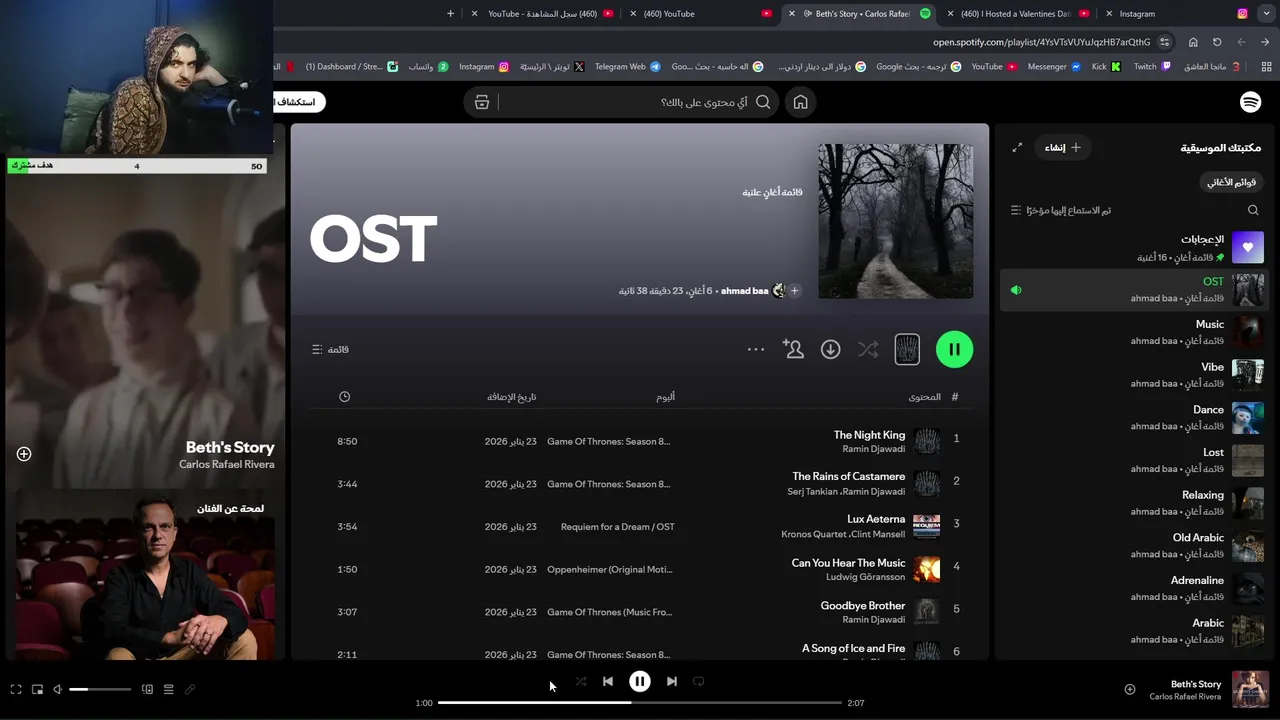Image resolution: width=1280 pixels, height=720 pixels.
Task: Open the ahmad baa profile link
Action: pos(744,291)
